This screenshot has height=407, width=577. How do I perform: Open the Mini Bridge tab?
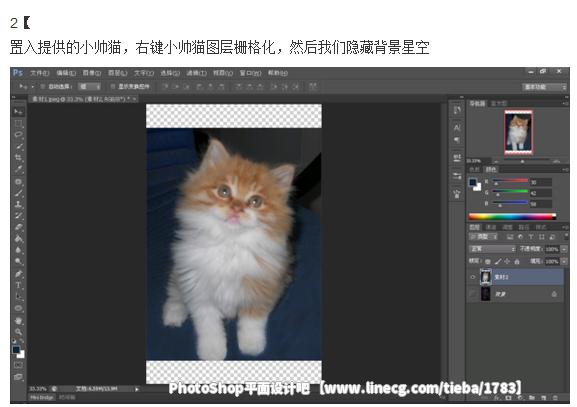[41, 397]
